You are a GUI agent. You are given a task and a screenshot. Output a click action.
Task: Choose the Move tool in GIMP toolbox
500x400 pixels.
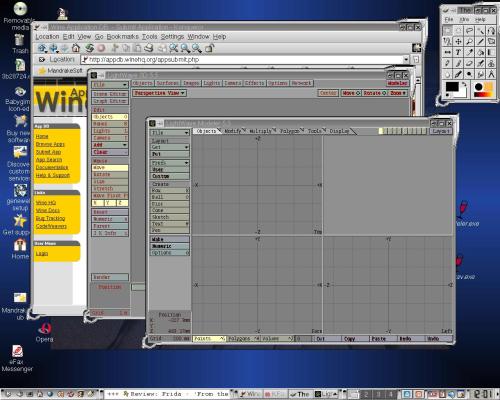[x=458, y=41]
